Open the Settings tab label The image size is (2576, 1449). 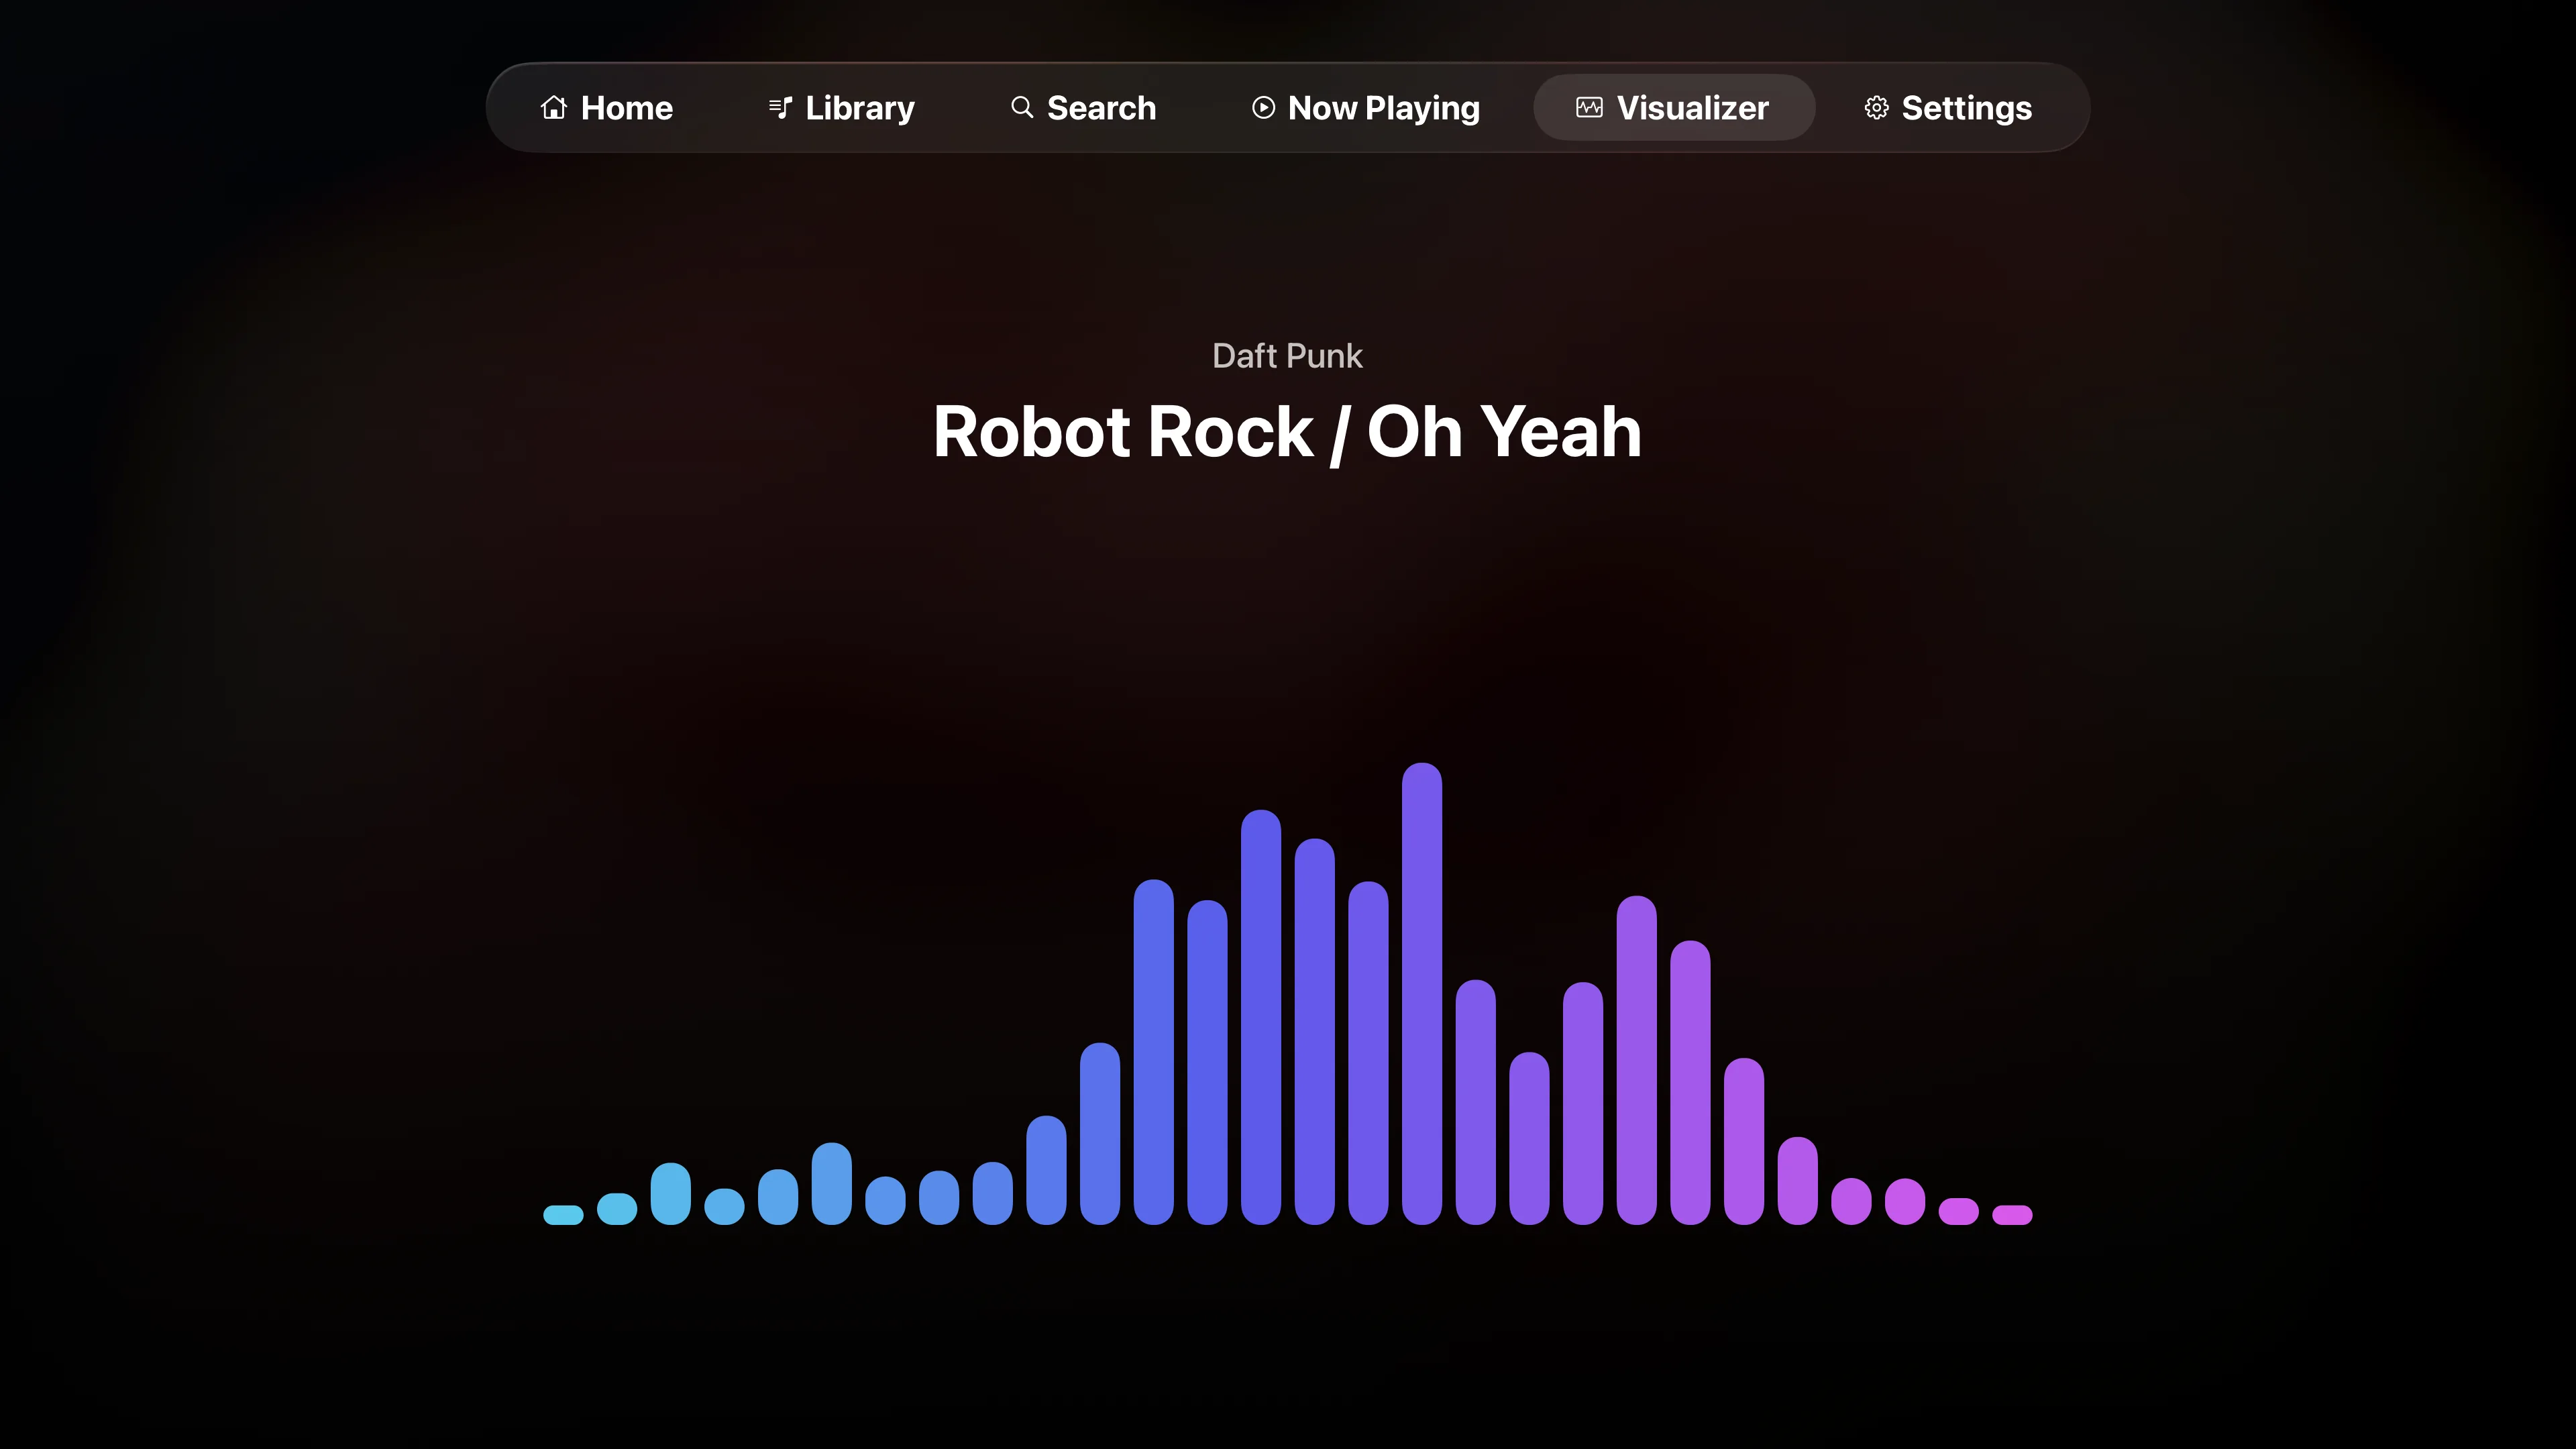[x=1967, y=109]
